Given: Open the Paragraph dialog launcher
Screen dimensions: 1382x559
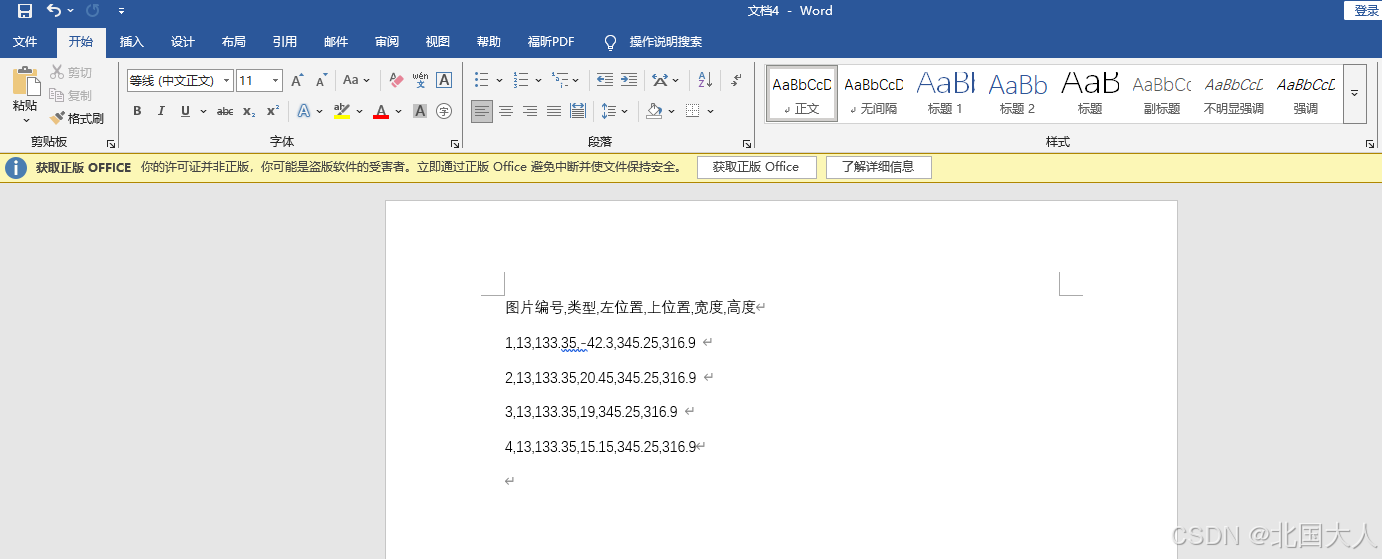Looking at the screenshot, I should tap(747, 144).
